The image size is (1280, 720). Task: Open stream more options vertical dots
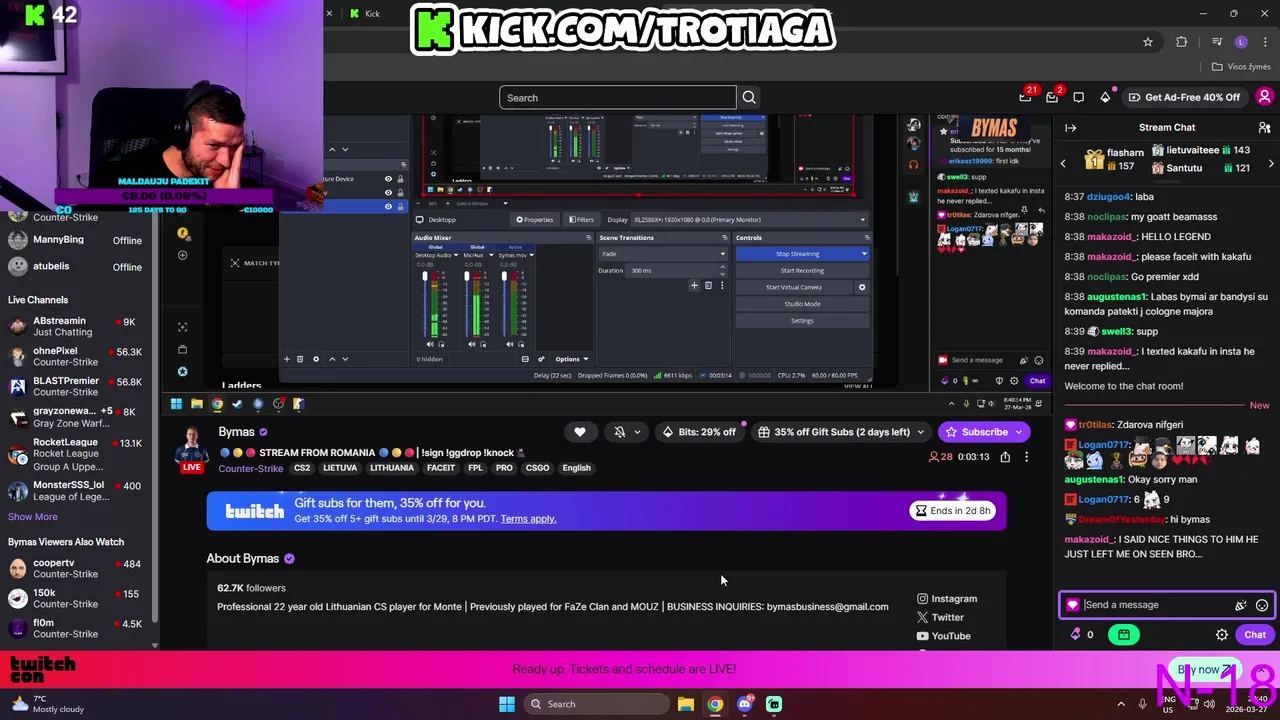pos(1026,457)
